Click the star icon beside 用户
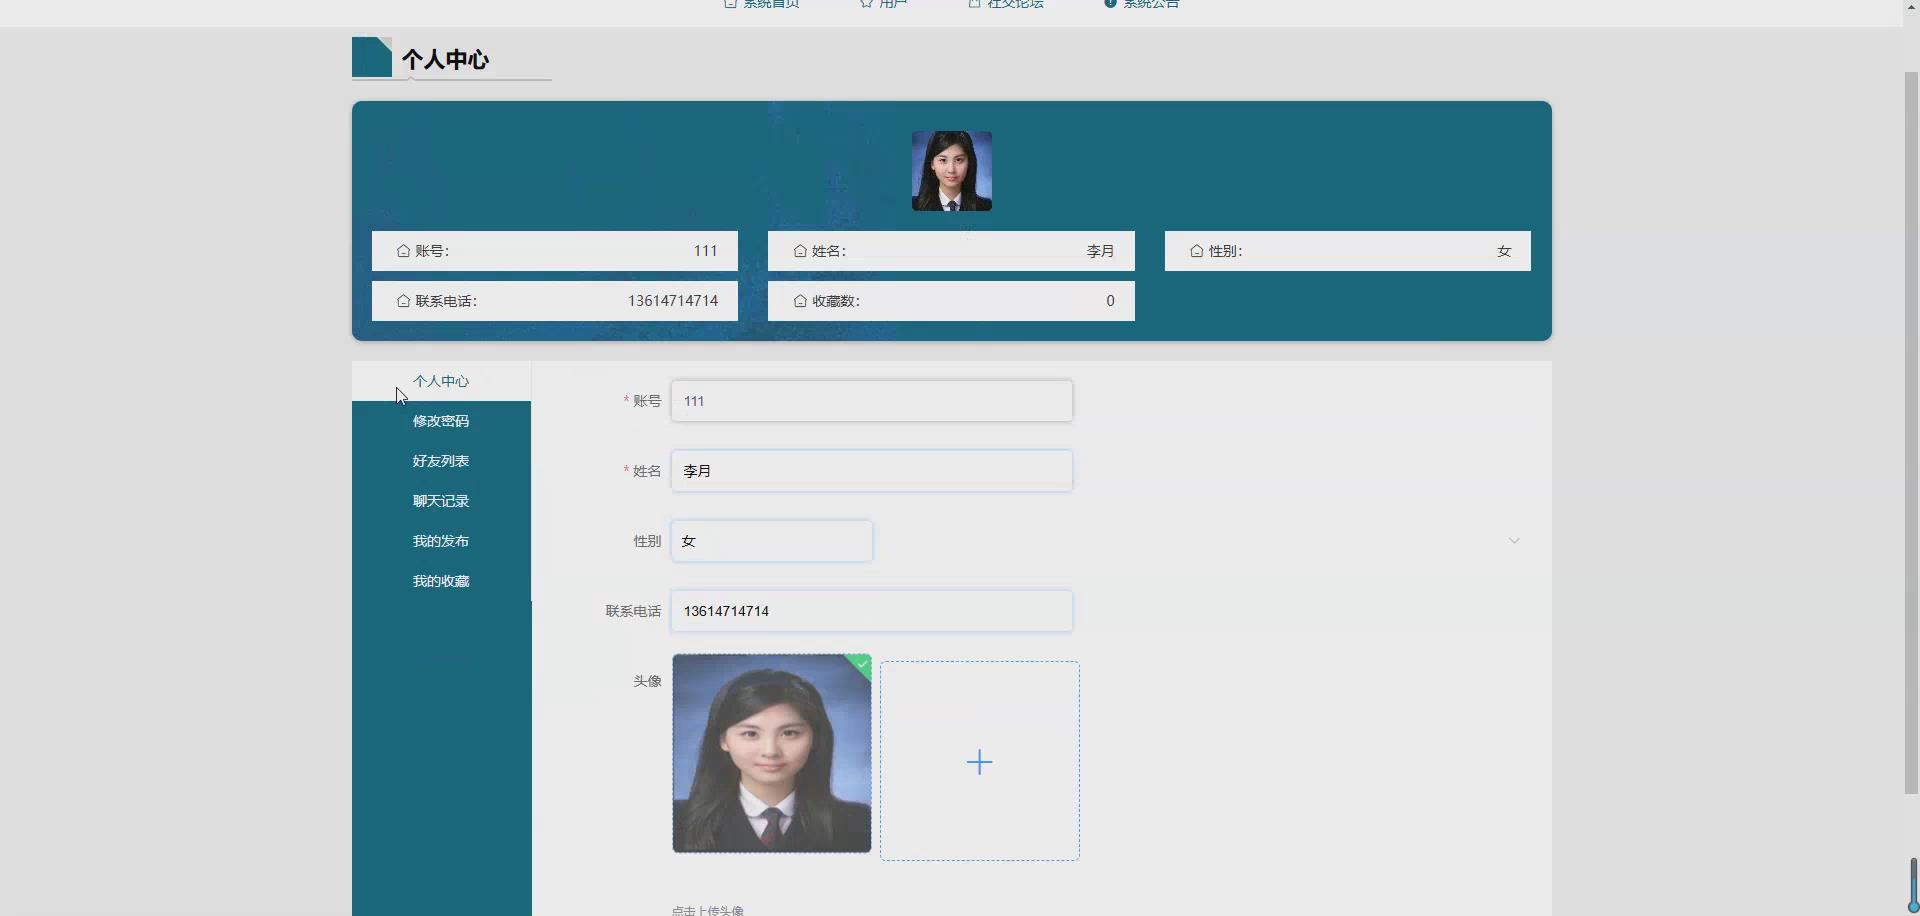The width and height of the screenshot is (1920, 916). 866,4
